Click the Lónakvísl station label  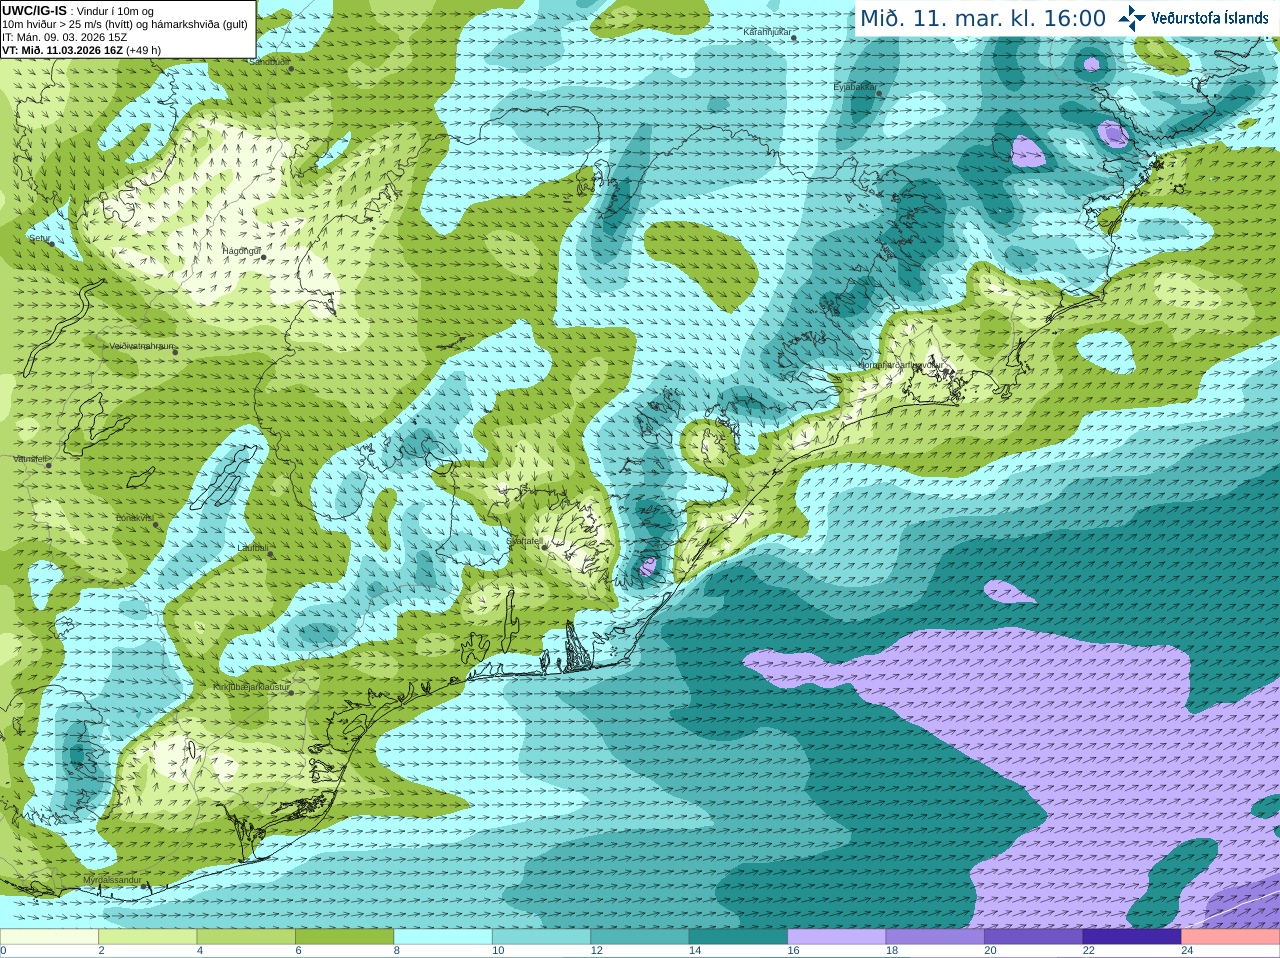point(134,518)
